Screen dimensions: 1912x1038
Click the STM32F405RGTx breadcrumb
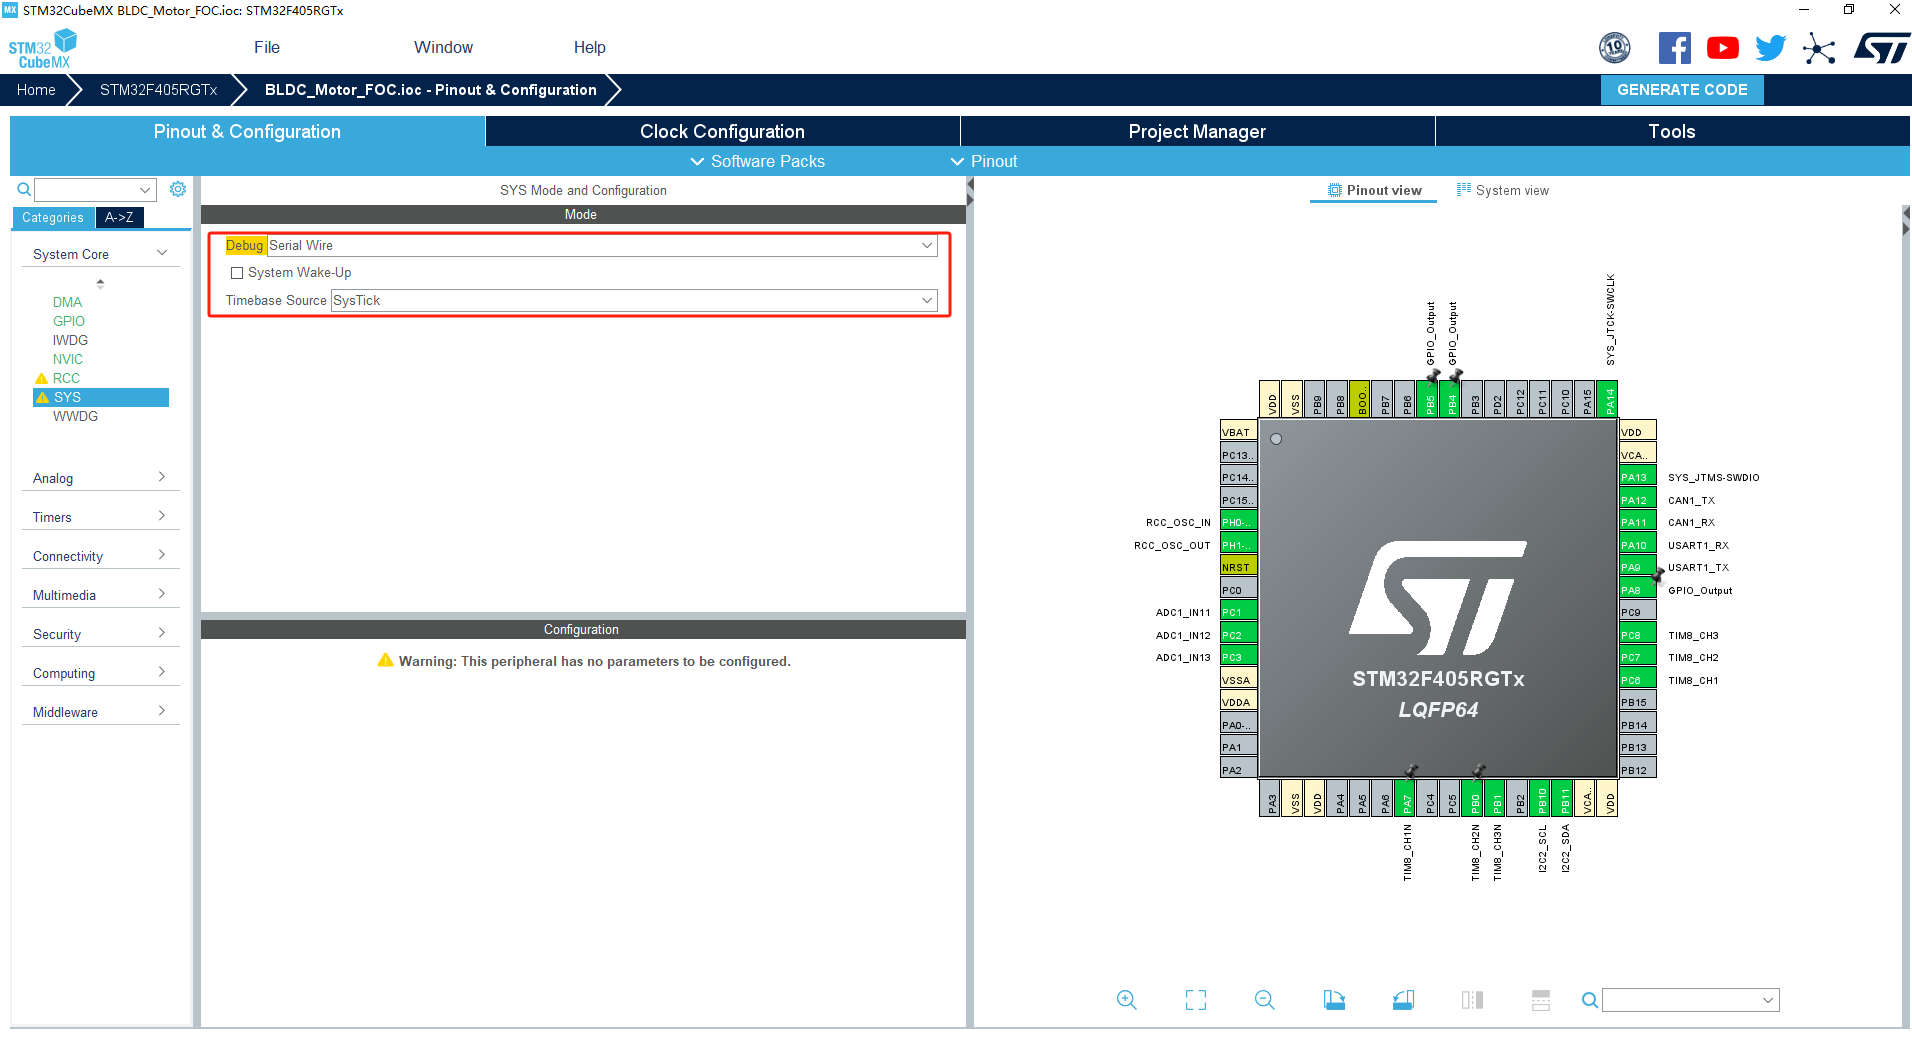(x=158, y=89)
